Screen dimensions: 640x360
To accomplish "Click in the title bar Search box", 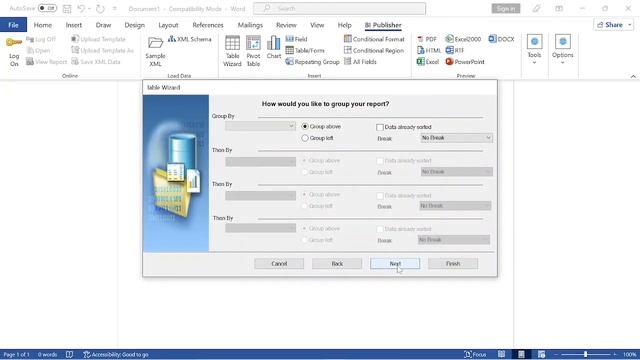I will coord(340,8).
